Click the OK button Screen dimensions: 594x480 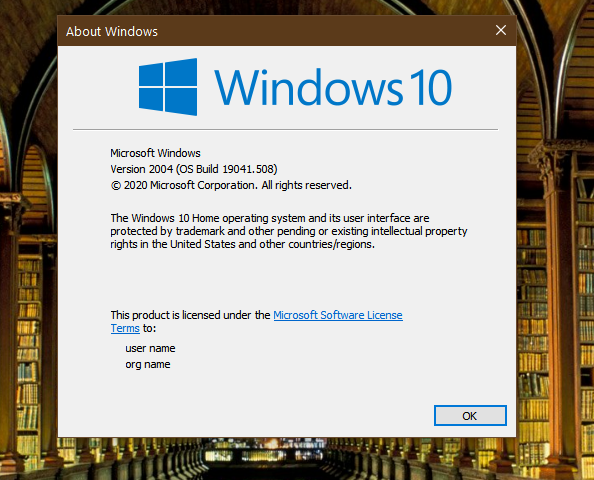[x=470, y=416]
